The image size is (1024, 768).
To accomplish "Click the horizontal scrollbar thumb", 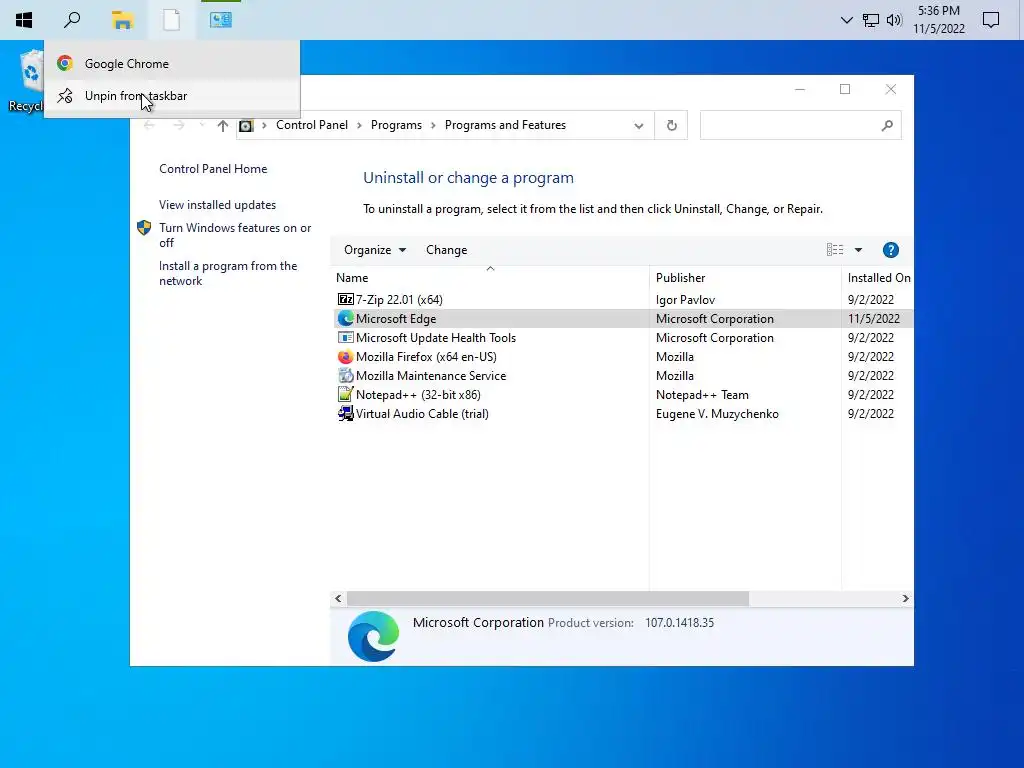I will coord(548,598).
